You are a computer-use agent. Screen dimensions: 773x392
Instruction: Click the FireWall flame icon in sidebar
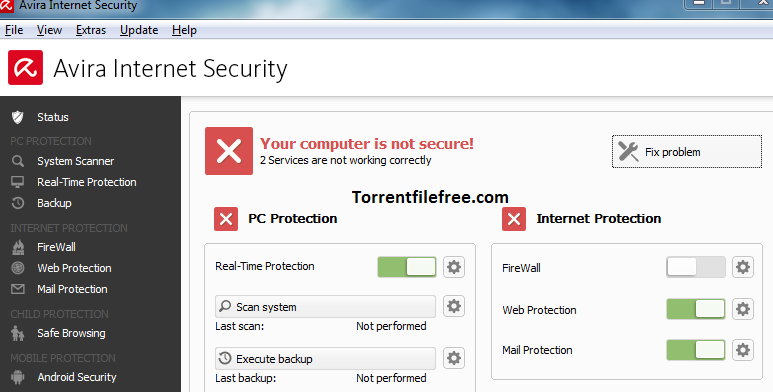pyautogui.click(x=18, y=247)
